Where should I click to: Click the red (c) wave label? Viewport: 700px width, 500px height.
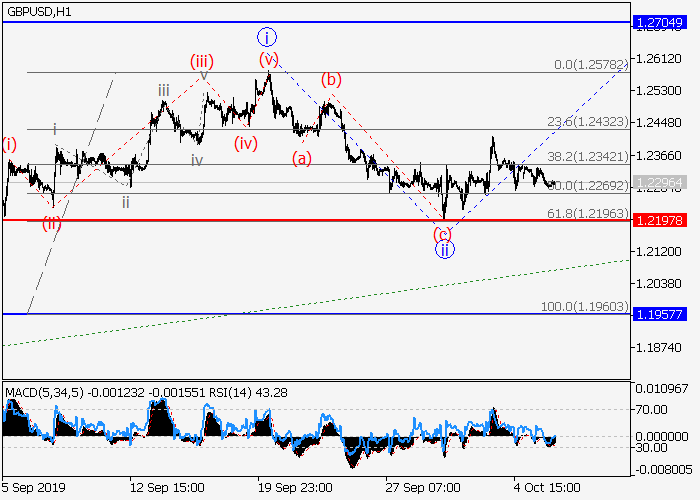tap(443, 234)
